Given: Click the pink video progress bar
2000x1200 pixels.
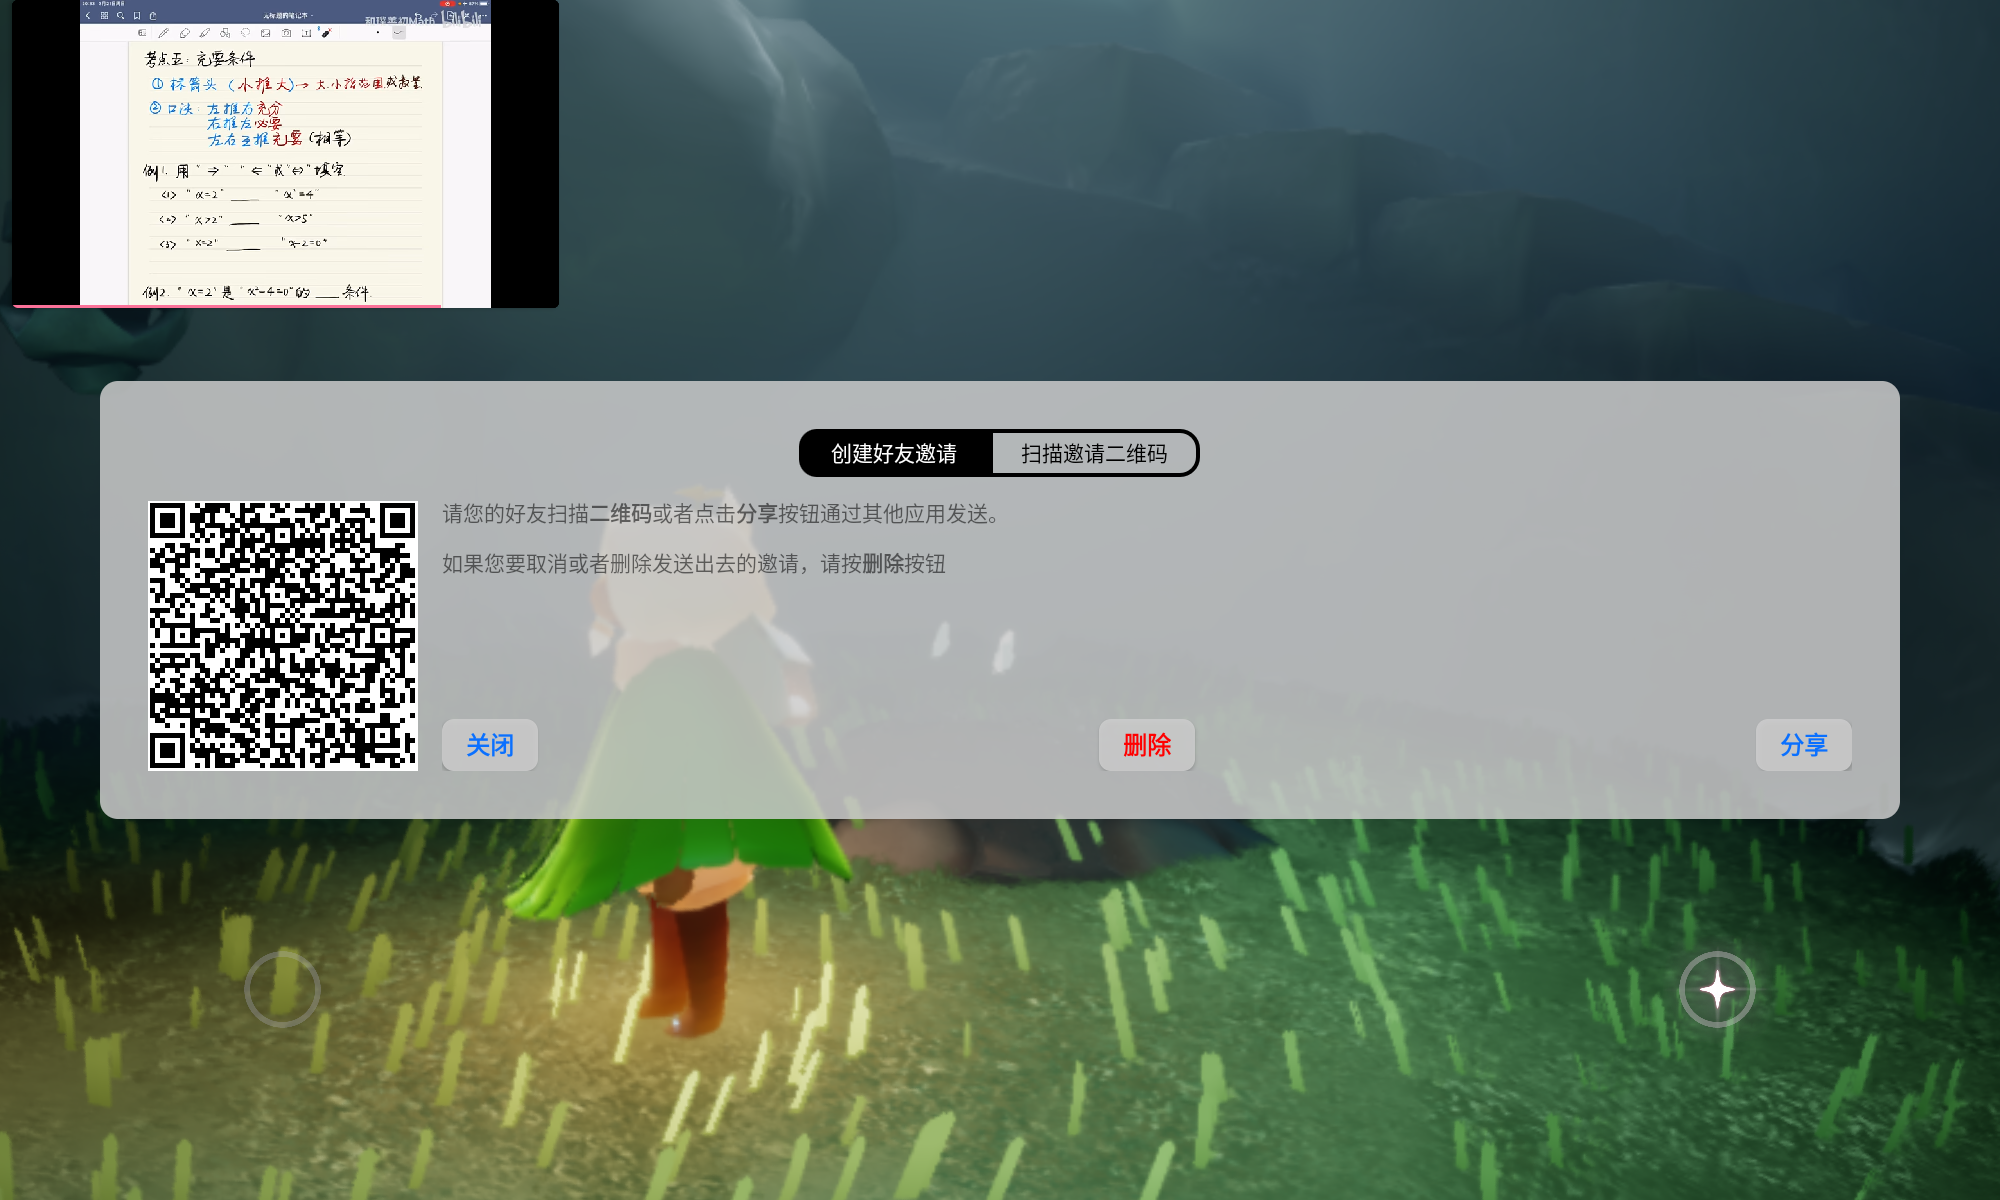Looking at the screenshot, I should tap(227, 306).
